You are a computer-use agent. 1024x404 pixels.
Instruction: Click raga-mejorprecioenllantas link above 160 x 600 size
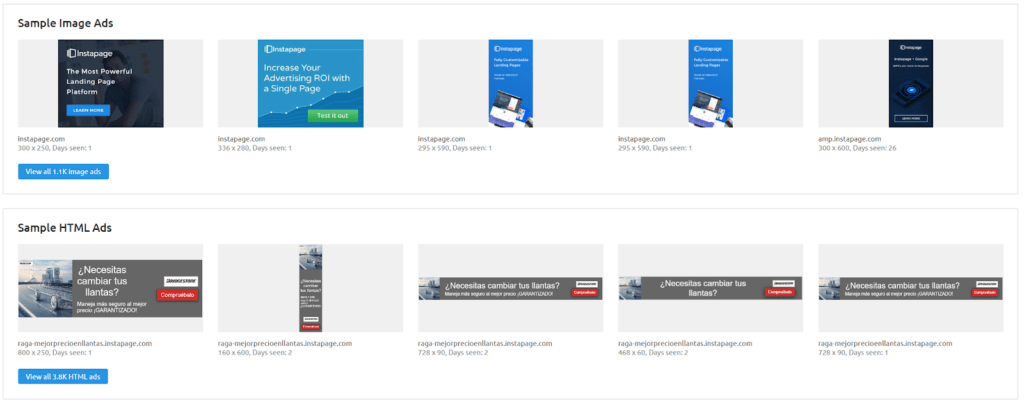(x=285, y=343)
